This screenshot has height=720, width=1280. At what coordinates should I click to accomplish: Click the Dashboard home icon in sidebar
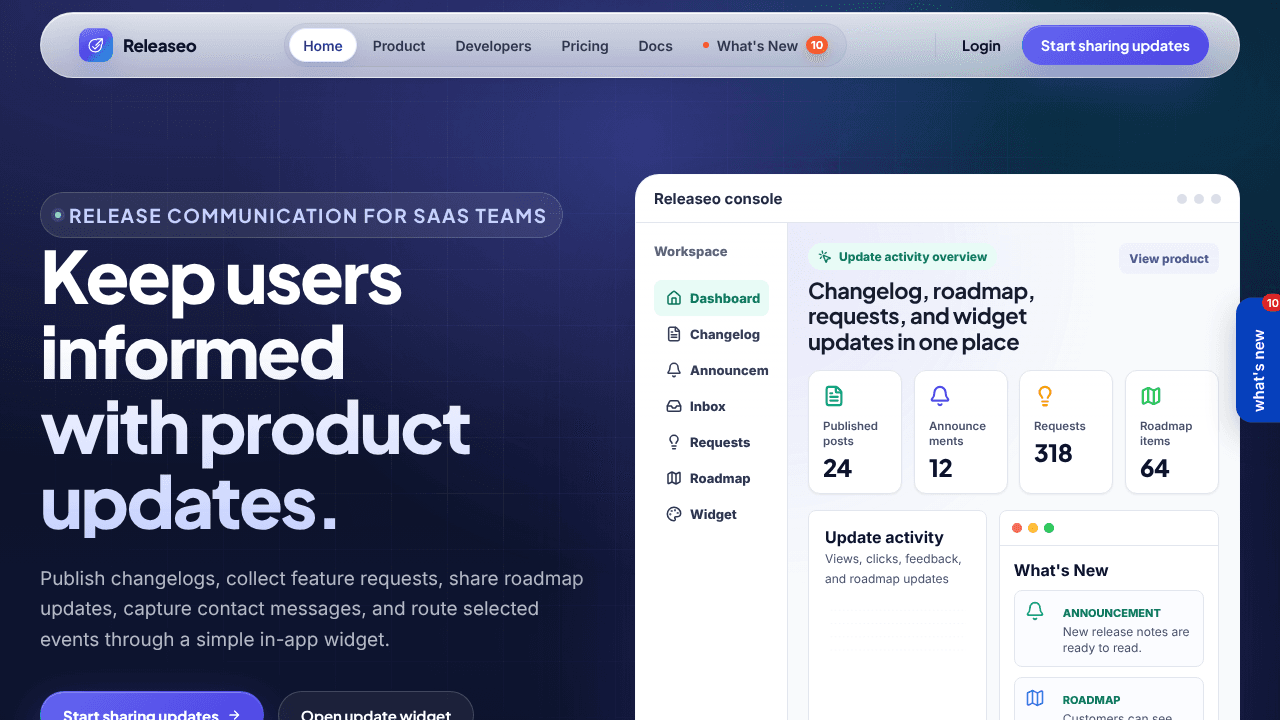click(x=674, y=298)
